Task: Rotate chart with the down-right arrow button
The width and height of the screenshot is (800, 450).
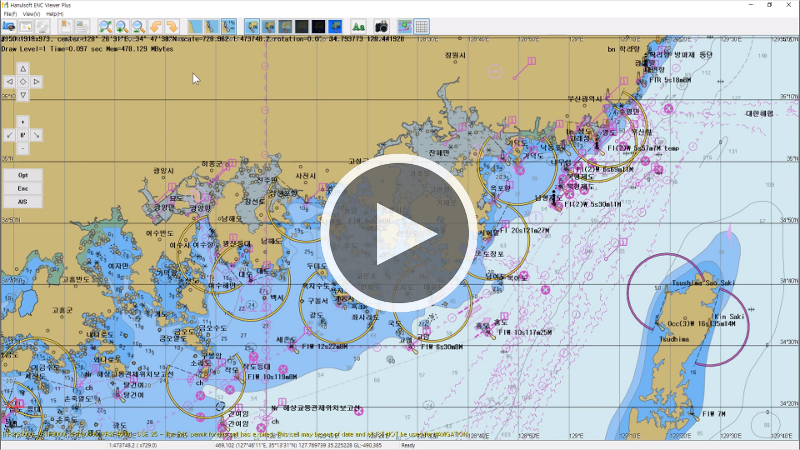Action: [x=36, y=133]
